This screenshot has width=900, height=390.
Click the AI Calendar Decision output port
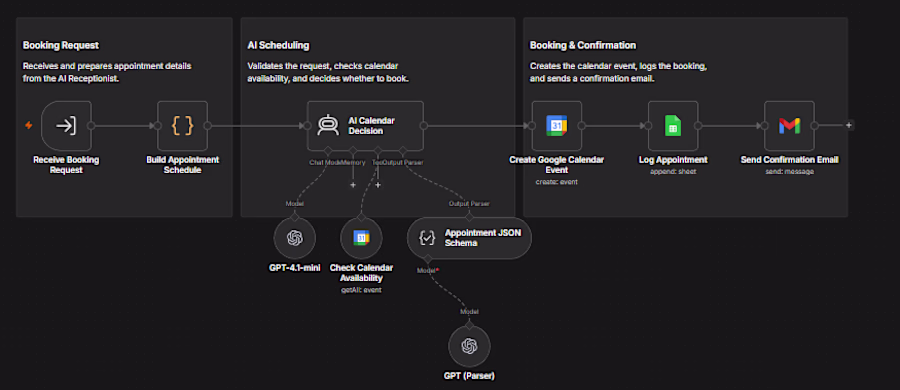(424, 126)
